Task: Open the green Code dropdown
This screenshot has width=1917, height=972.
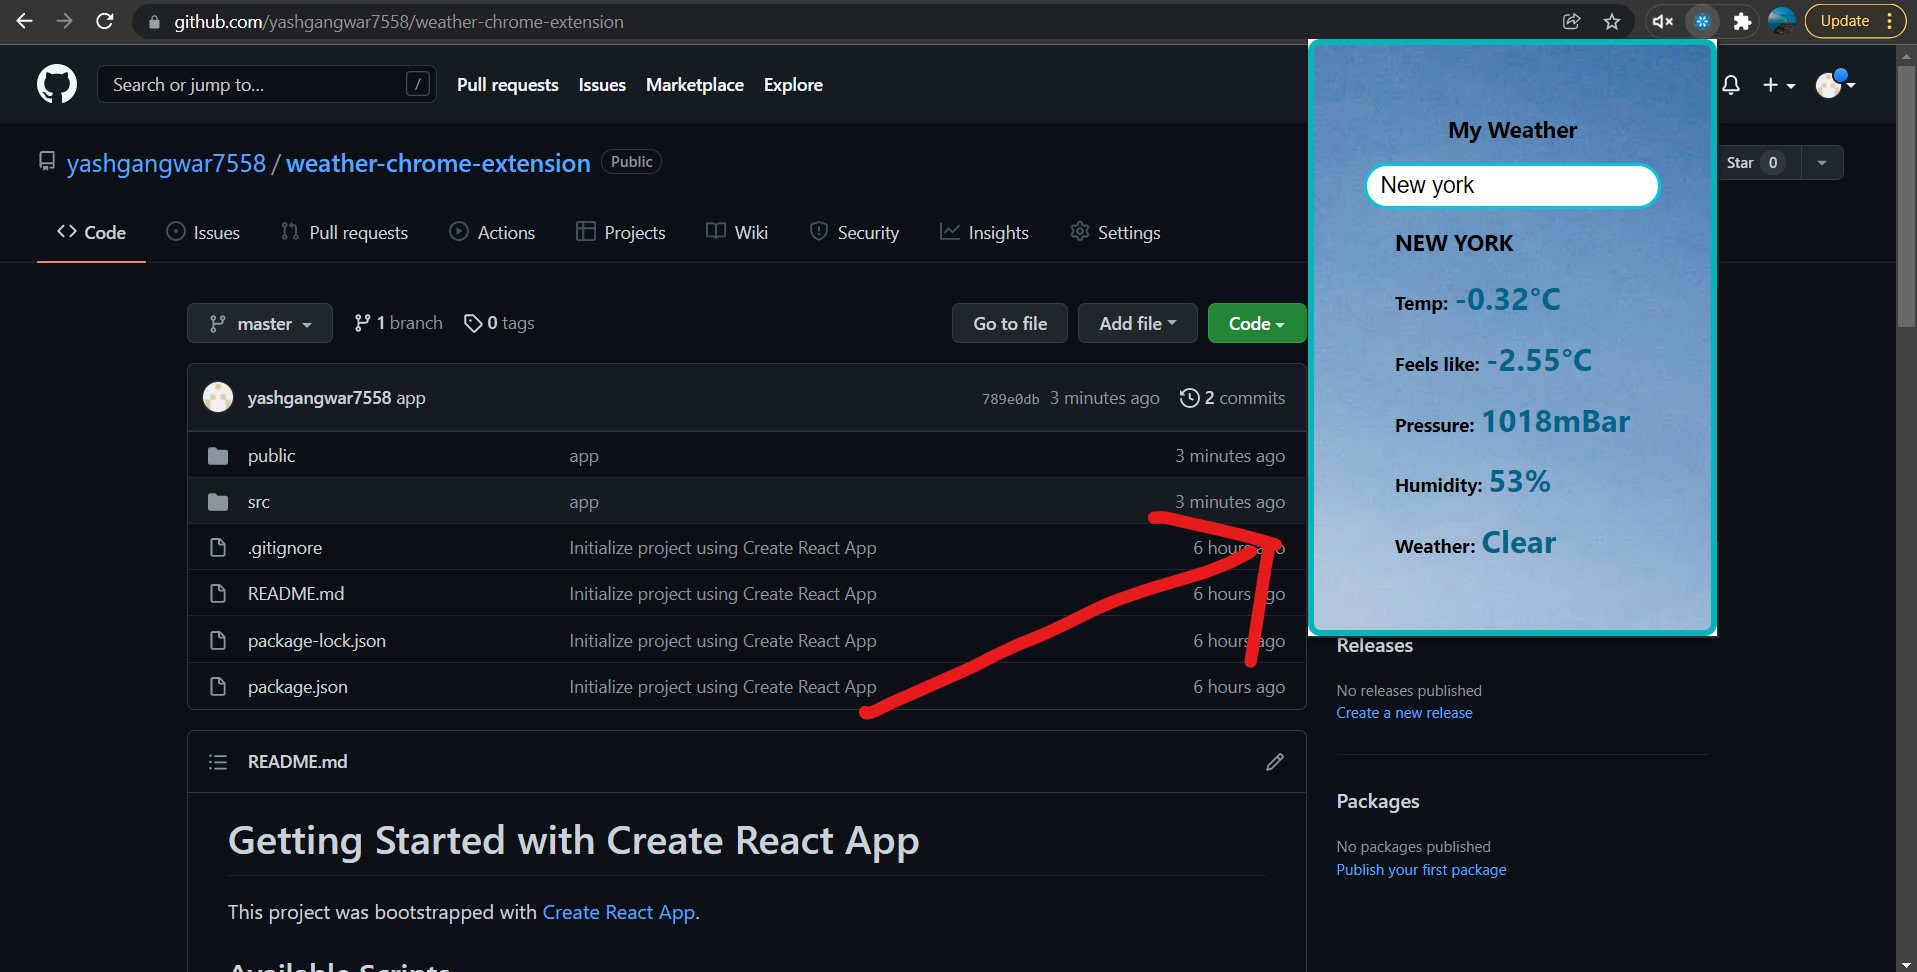Action: [x=1257, y=323]
